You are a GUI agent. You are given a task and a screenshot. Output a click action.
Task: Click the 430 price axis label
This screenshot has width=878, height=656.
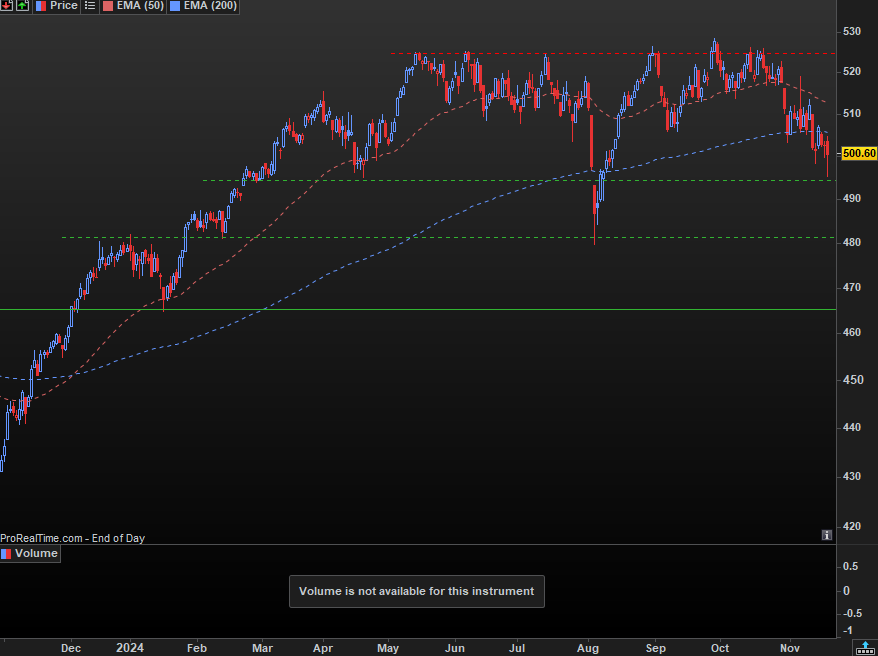[852, 476]
